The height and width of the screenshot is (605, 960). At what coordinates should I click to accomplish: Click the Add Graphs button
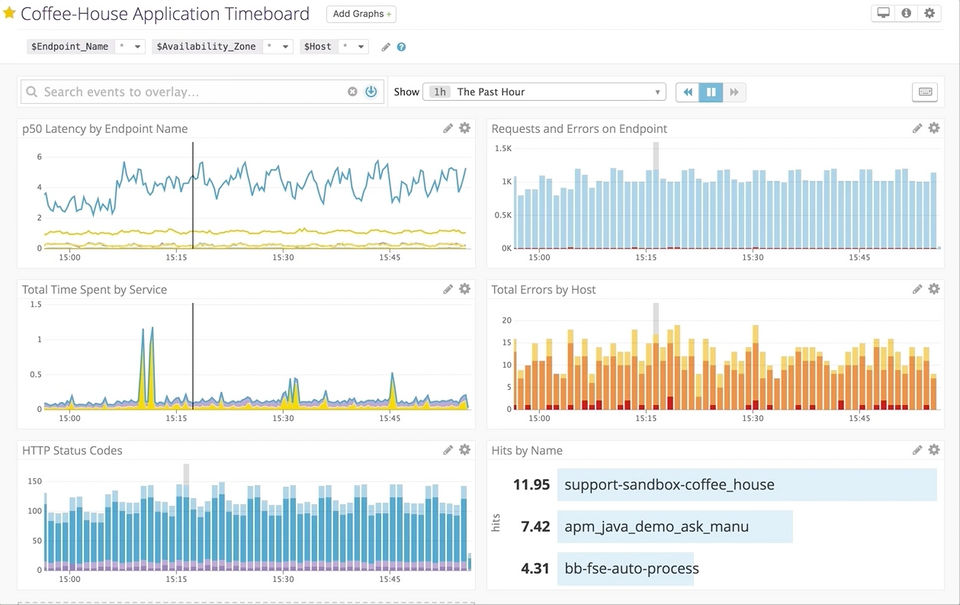361,14
